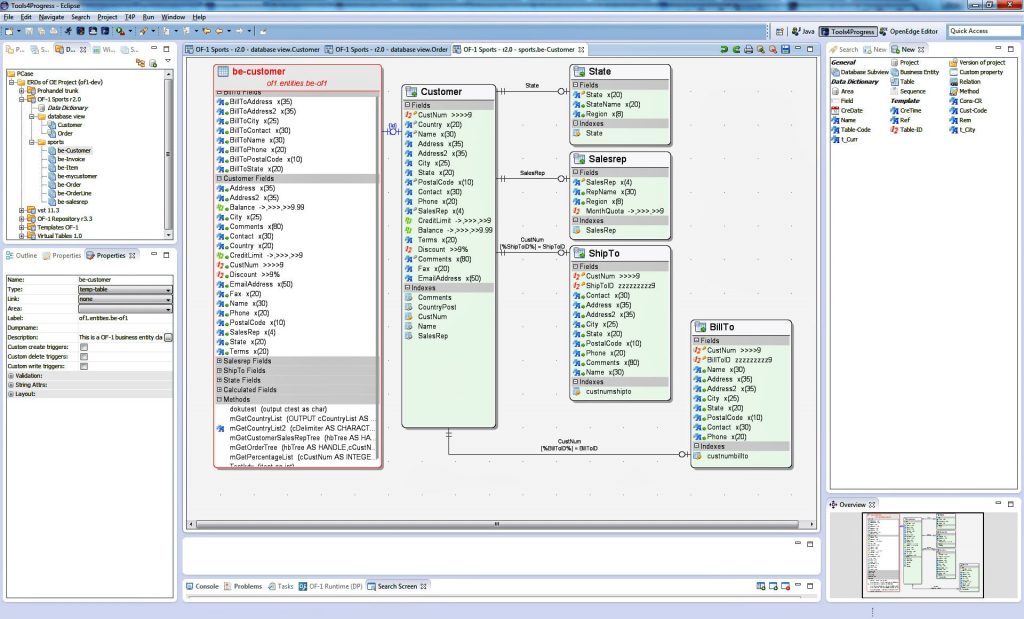Image resolution: width=1024 pixels, height=619 pixels.
Task: Switch to the OpenEdge Editor perspective
Action: click(913, 31)
